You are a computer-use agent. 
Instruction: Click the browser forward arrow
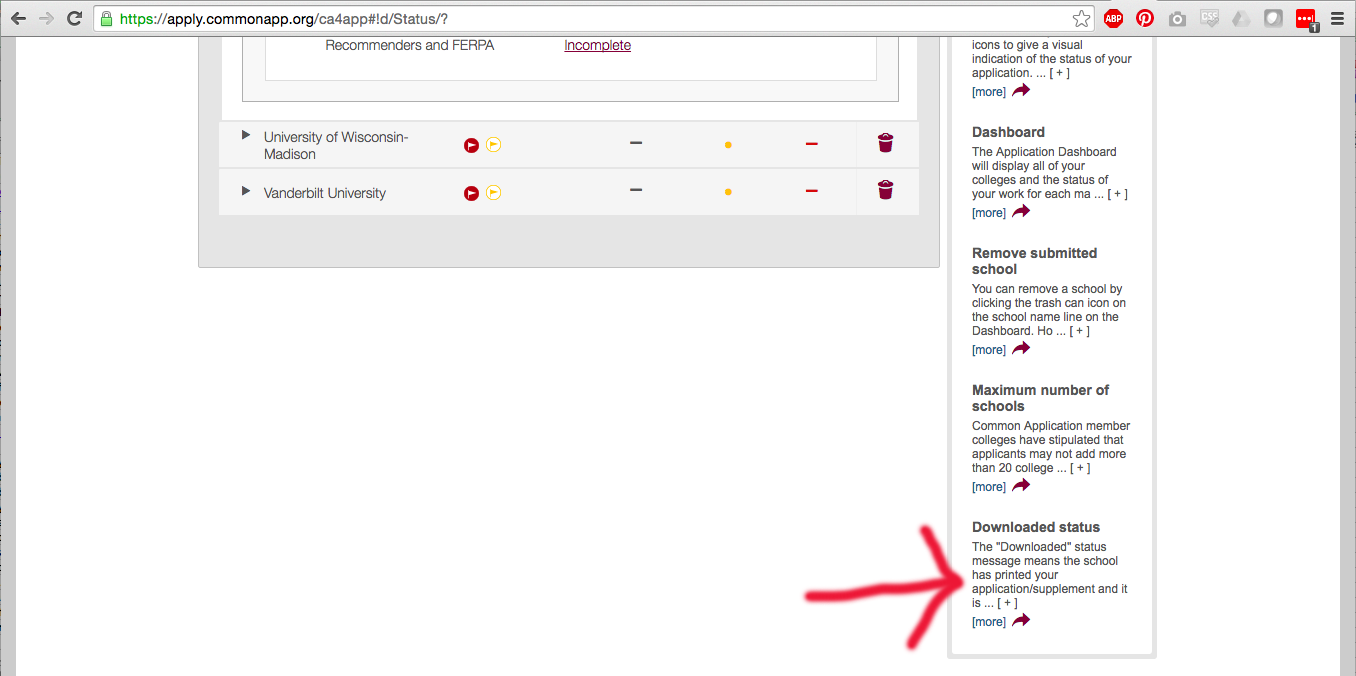(x=46, y=18)
